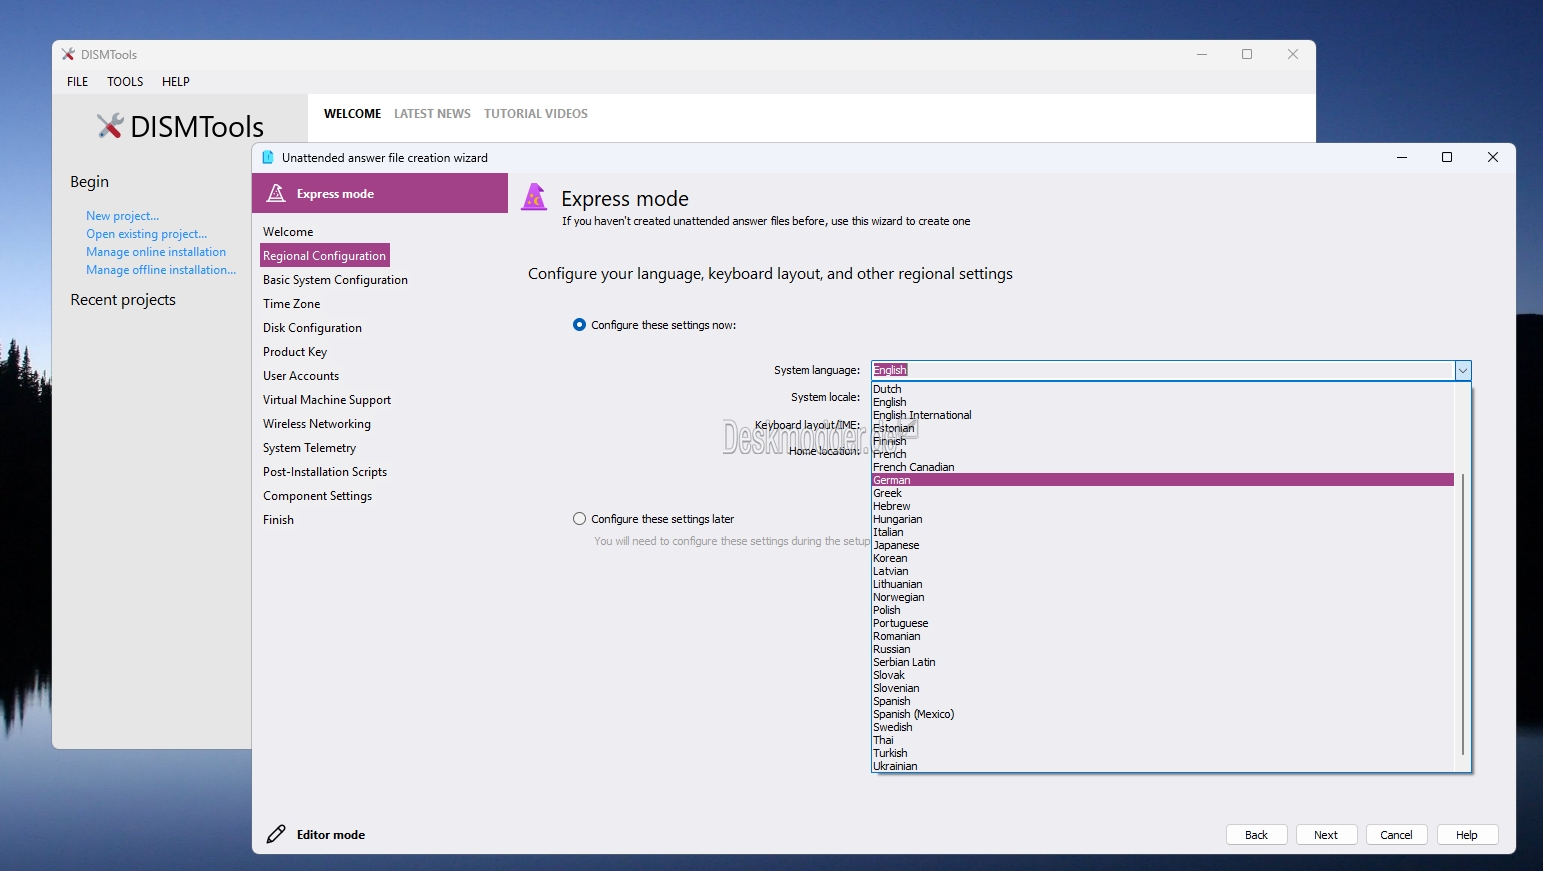
Task: Click the Editor mode pencil icon
Action: click(x=276, y=834)
